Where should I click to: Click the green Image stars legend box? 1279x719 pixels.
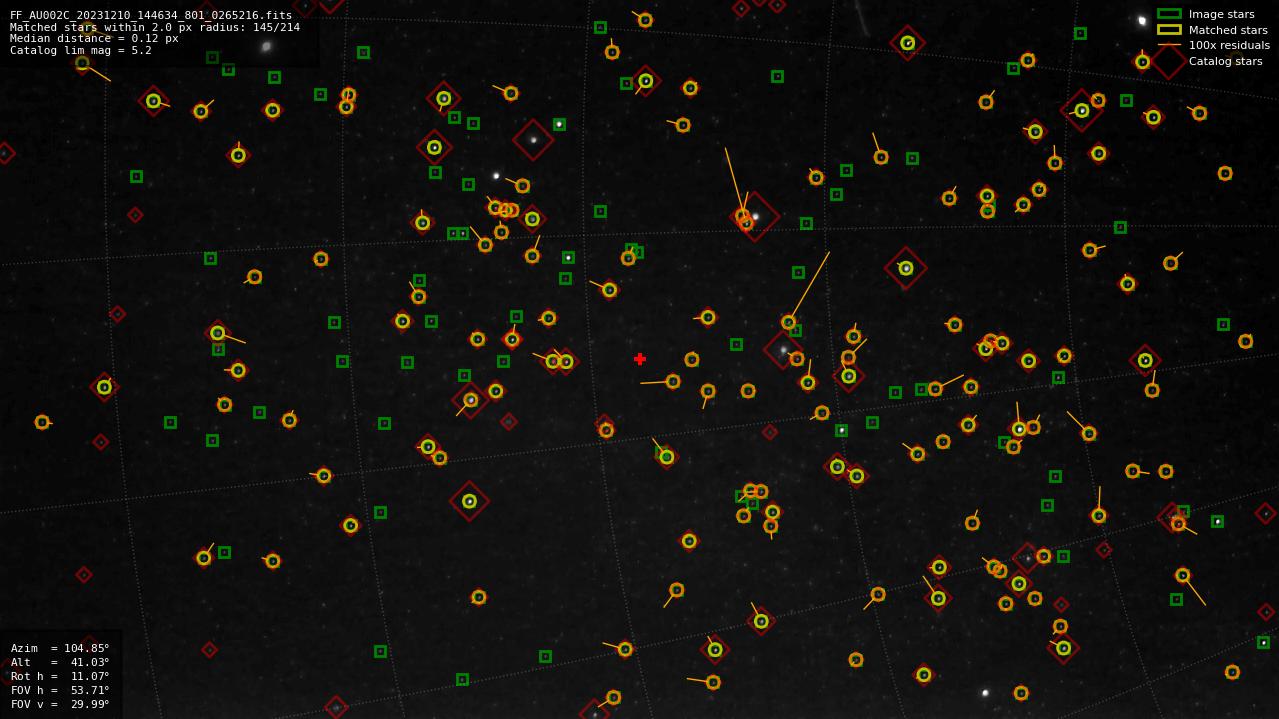1169,14
